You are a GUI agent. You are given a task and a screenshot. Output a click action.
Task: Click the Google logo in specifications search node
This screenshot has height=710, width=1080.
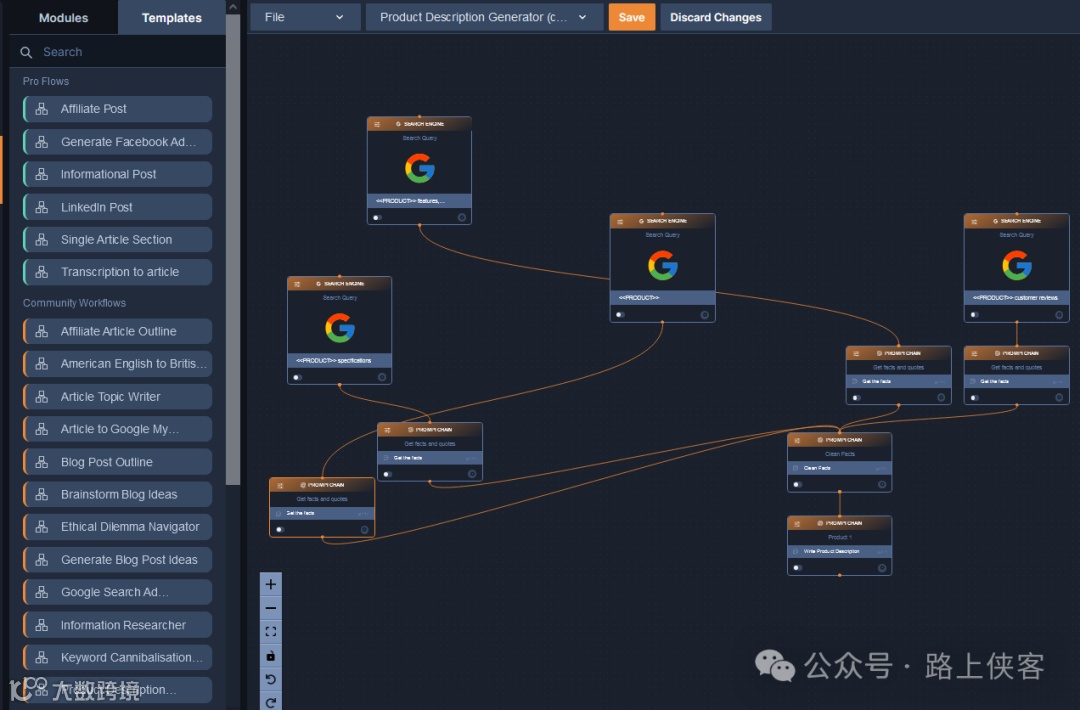pyautogui.click(x=340, y=328)
